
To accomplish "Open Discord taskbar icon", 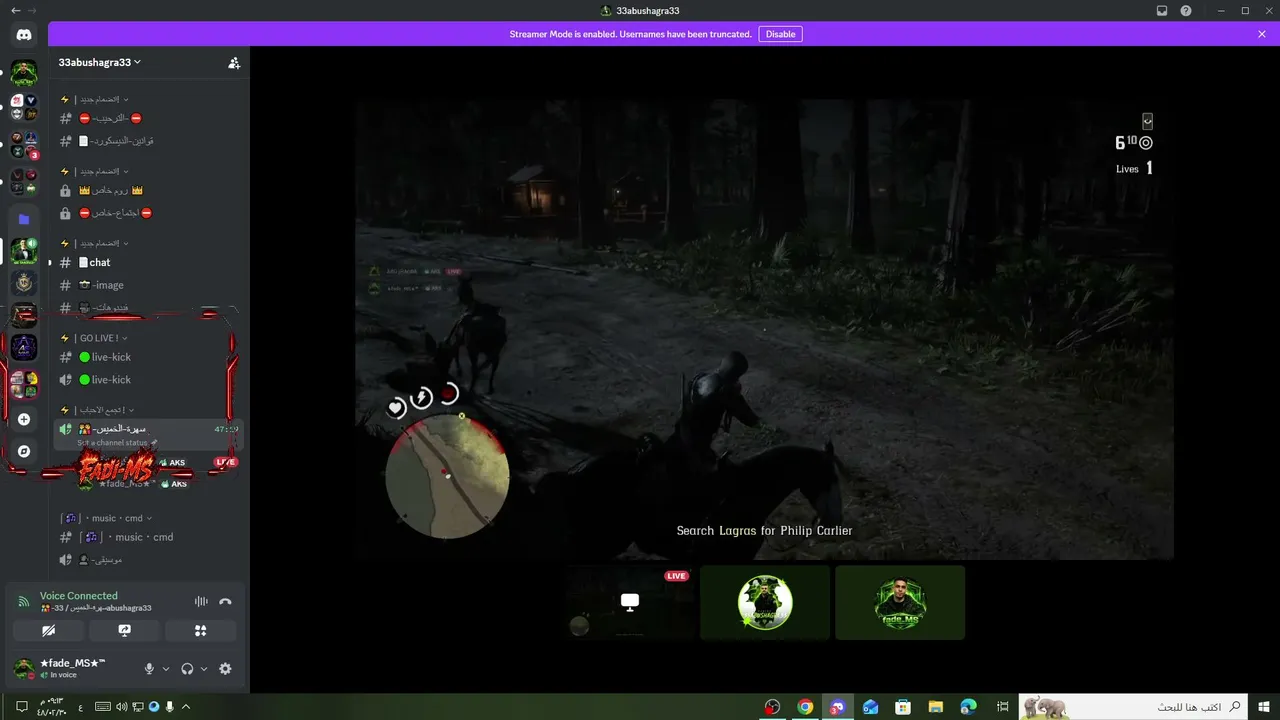I will coord(837,707).
